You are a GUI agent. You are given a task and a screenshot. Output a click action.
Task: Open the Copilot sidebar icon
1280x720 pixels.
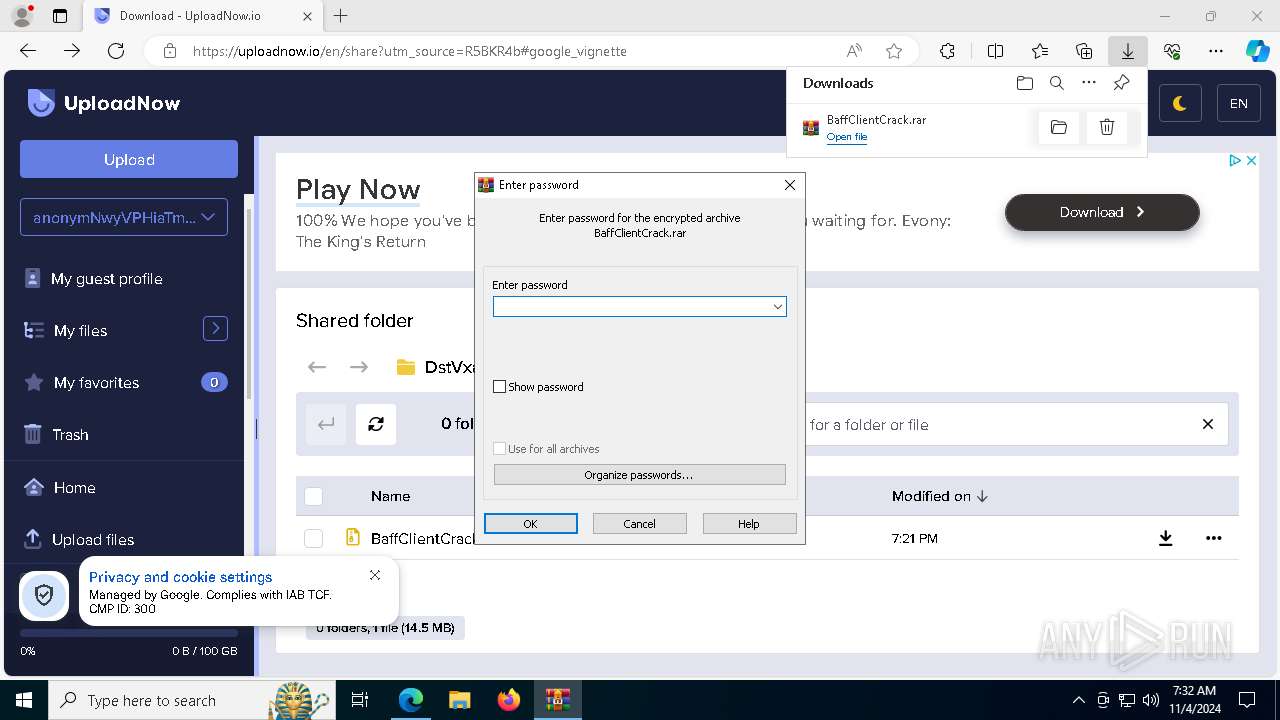coord(1257,51)
